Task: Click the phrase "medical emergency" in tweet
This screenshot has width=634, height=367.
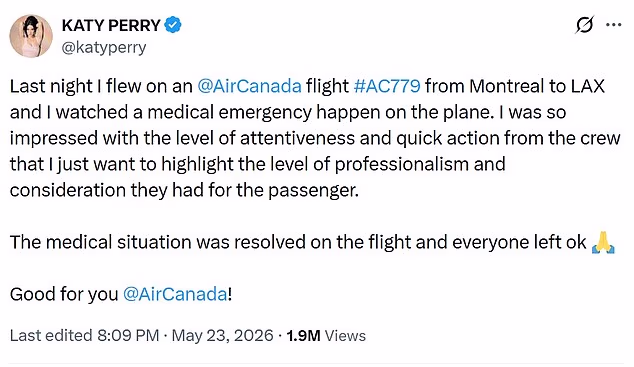Action: [x=229, y=112]
